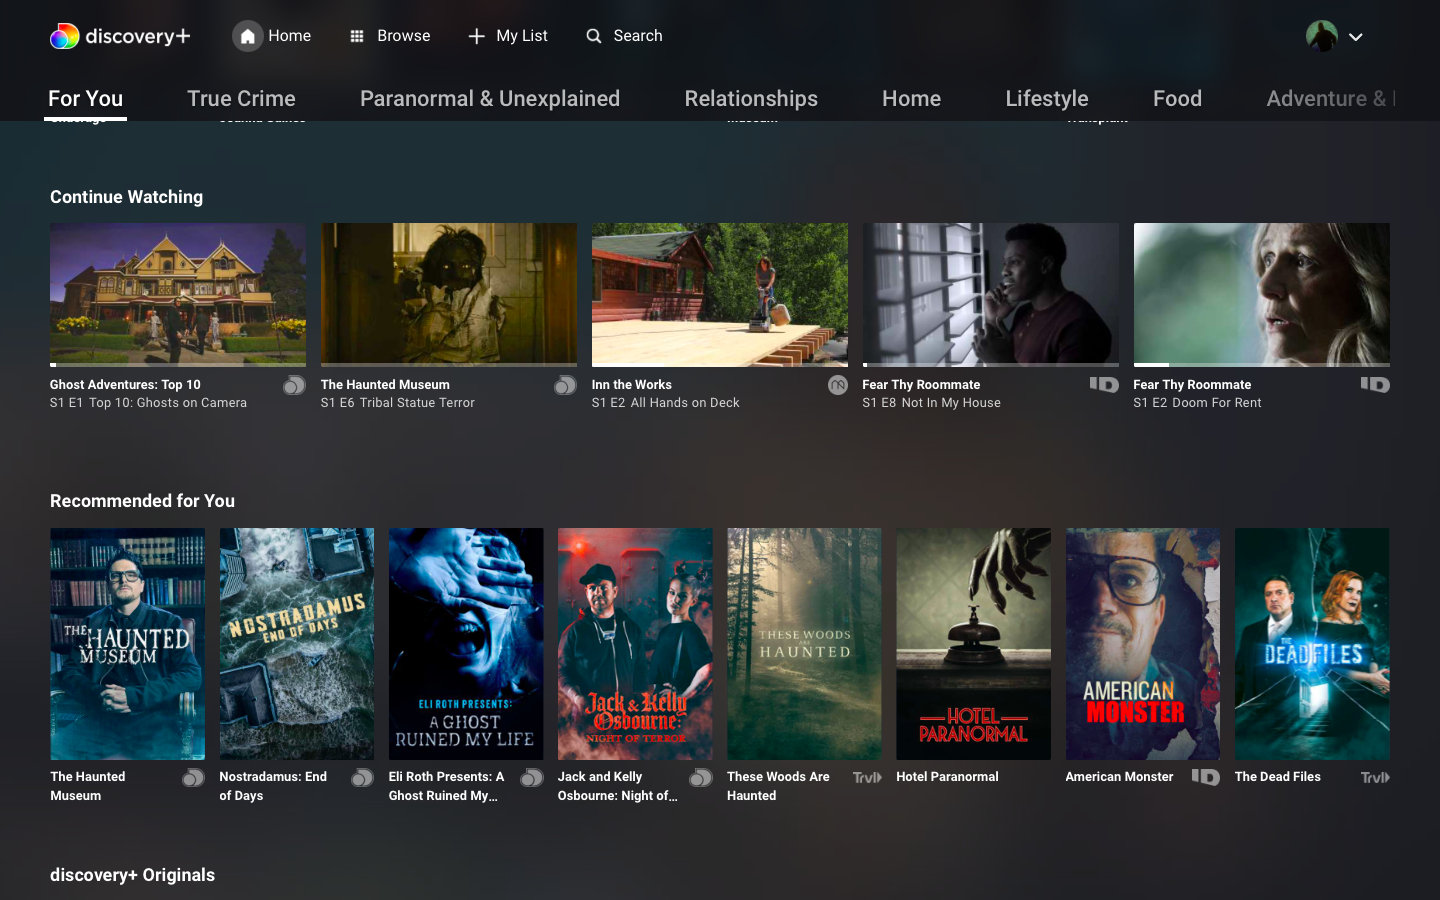Open the True Crime tab
The height and width of the screenshot is (900, 1440).
[x=241, y=98]
